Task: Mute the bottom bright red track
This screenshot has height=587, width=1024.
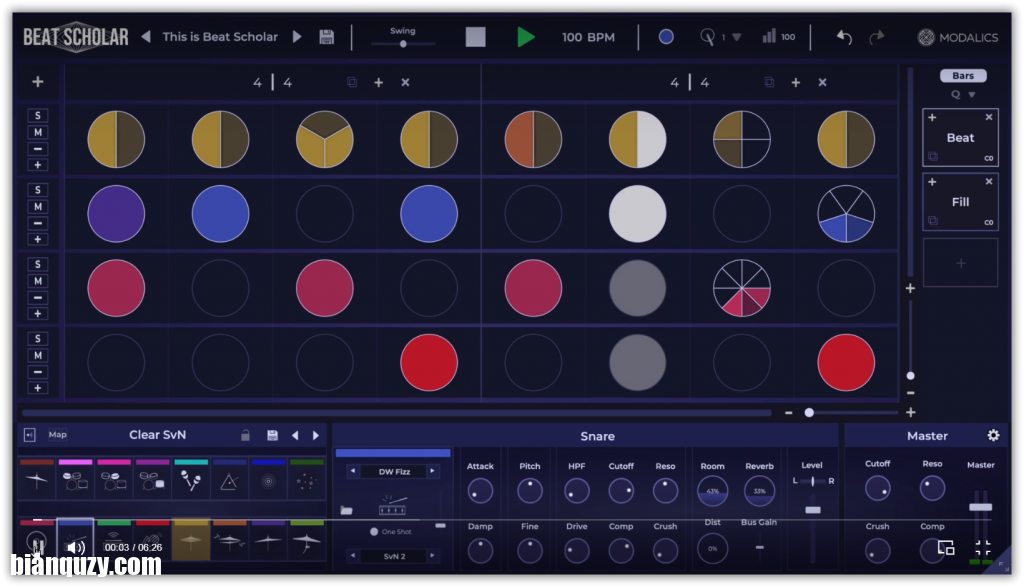Action: (x=38, y=355)
